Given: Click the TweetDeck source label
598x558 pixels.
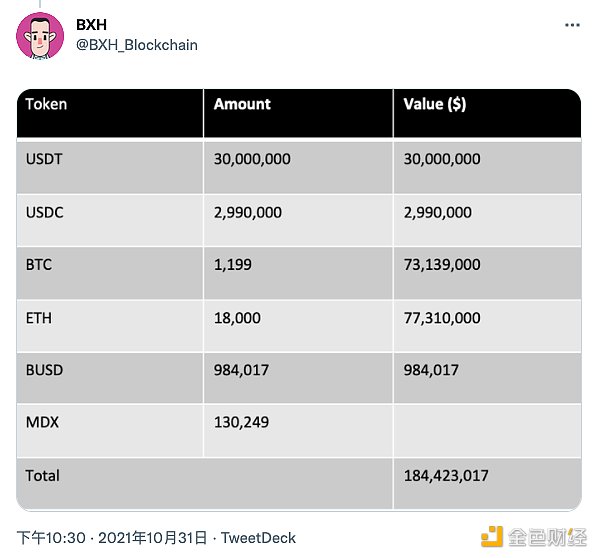Looking at the screenshot, I should coord(258,538).
